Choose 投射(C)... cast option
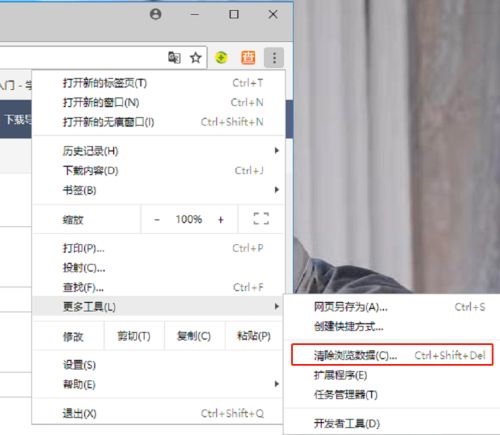This screenshot has height=435, width=500. 159,268
